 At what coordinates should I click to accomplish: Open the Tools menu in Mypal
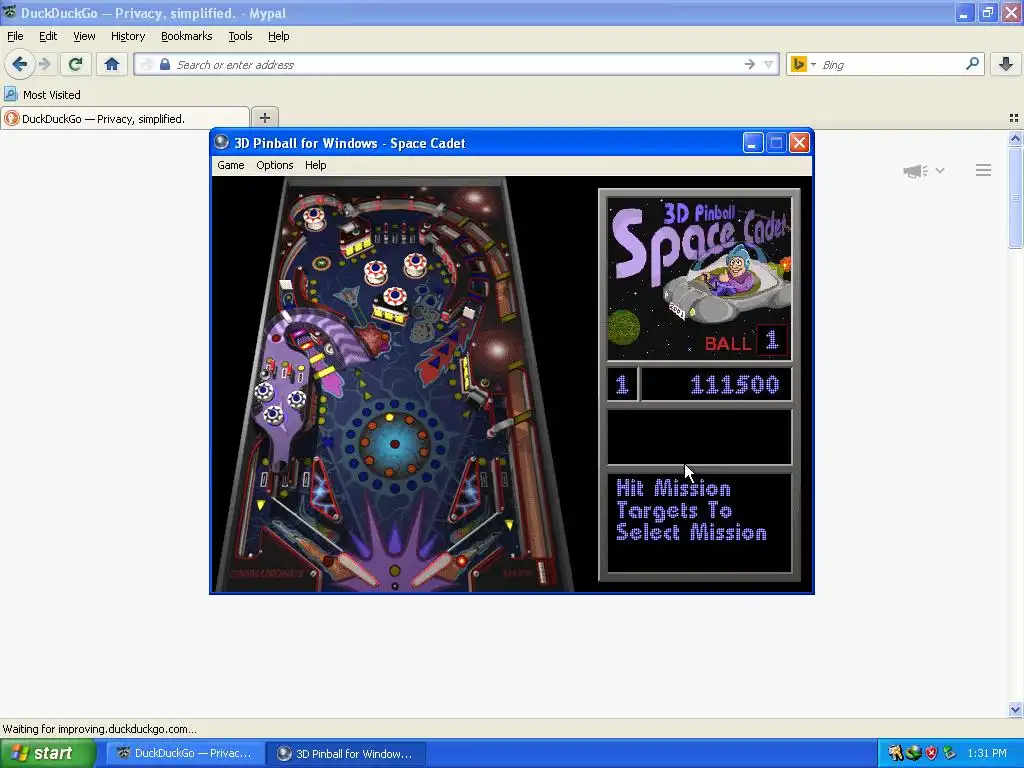click(x=240, y=36)
